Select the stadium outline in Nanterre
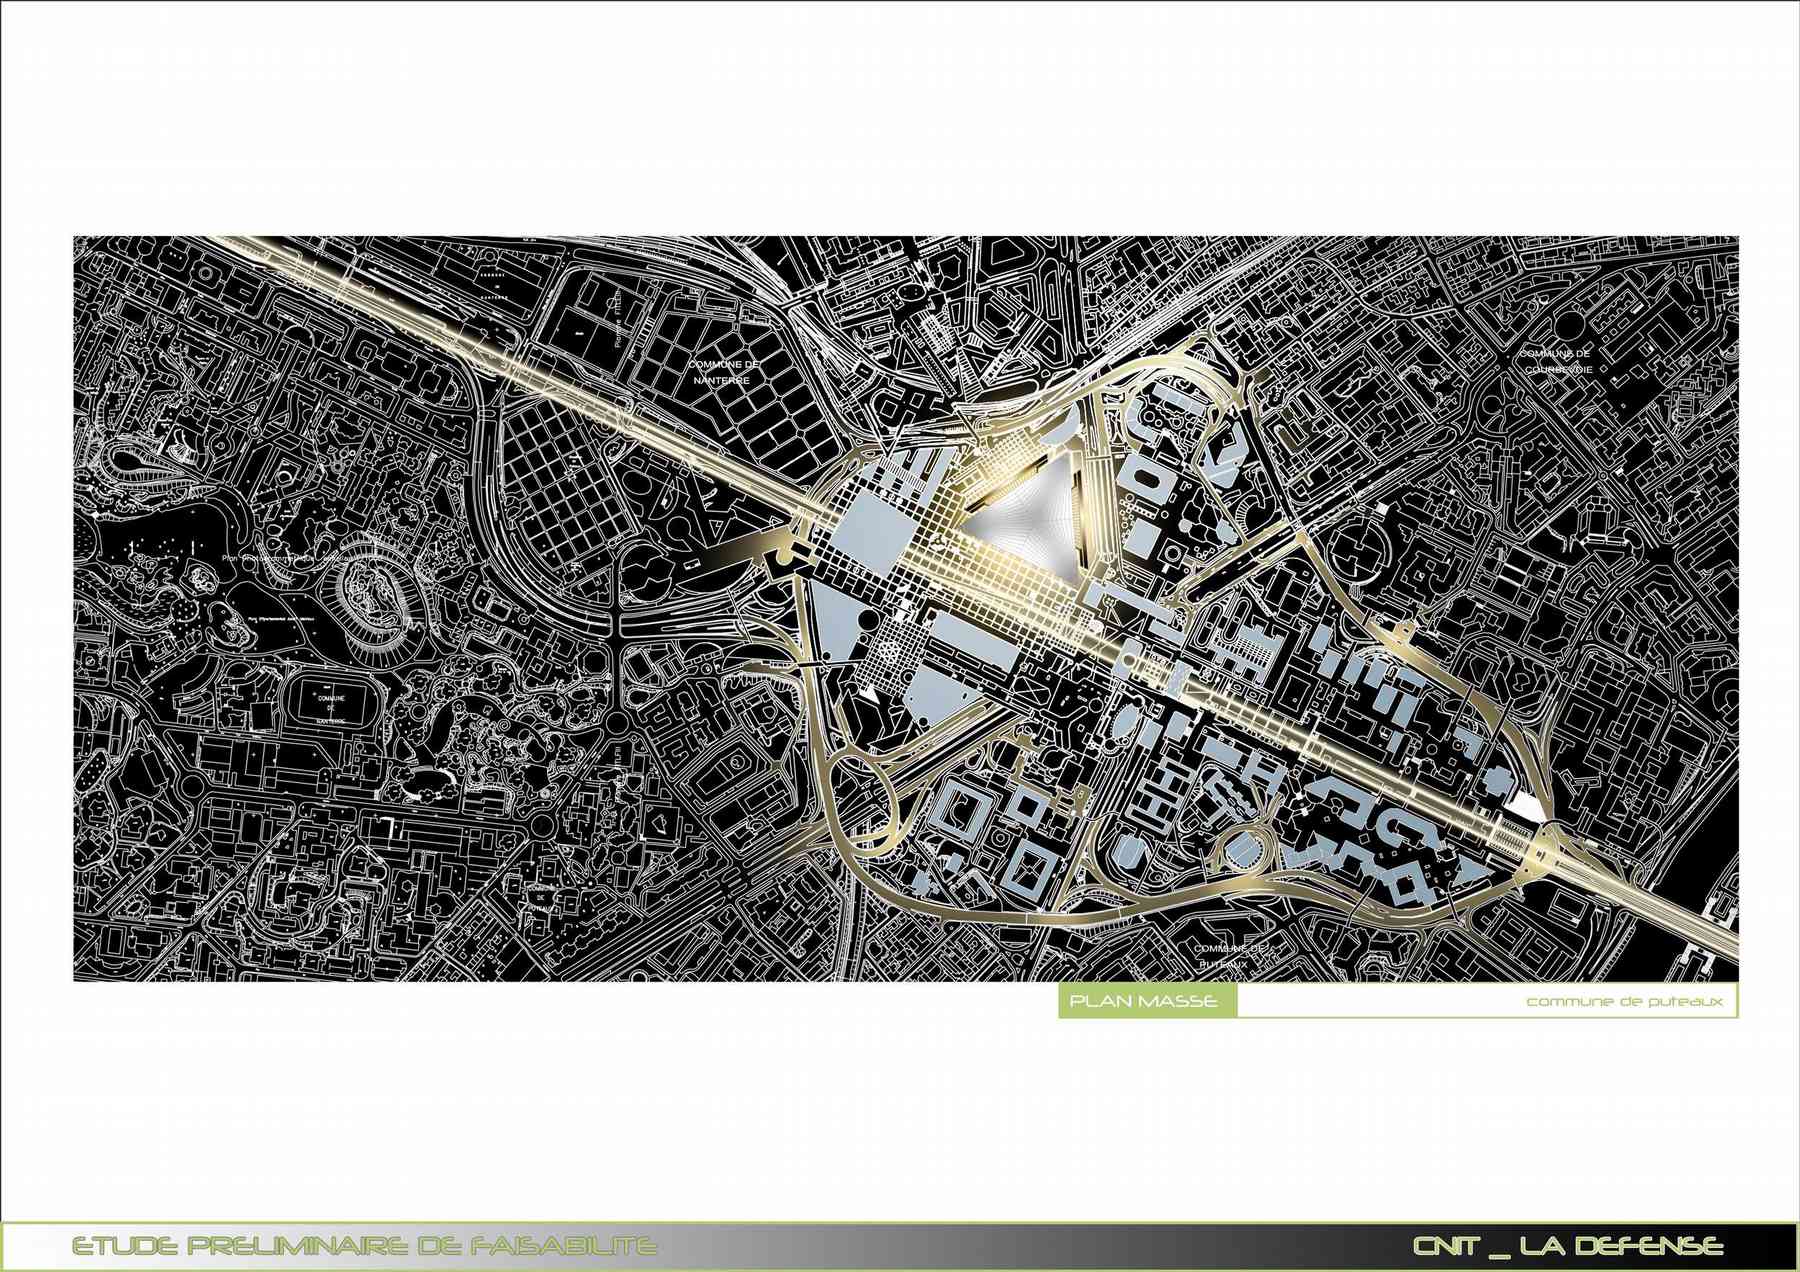The width and height of the screenshot is (1800, 1272). 331,700
